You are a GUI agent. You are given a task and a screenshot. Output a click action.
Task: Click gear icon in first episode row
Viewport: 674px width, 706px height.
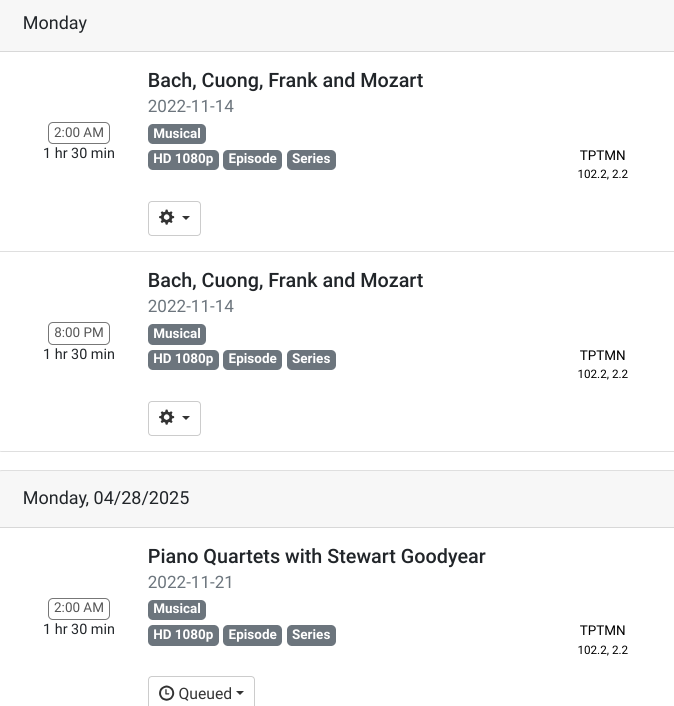click(x=166, y=218)
